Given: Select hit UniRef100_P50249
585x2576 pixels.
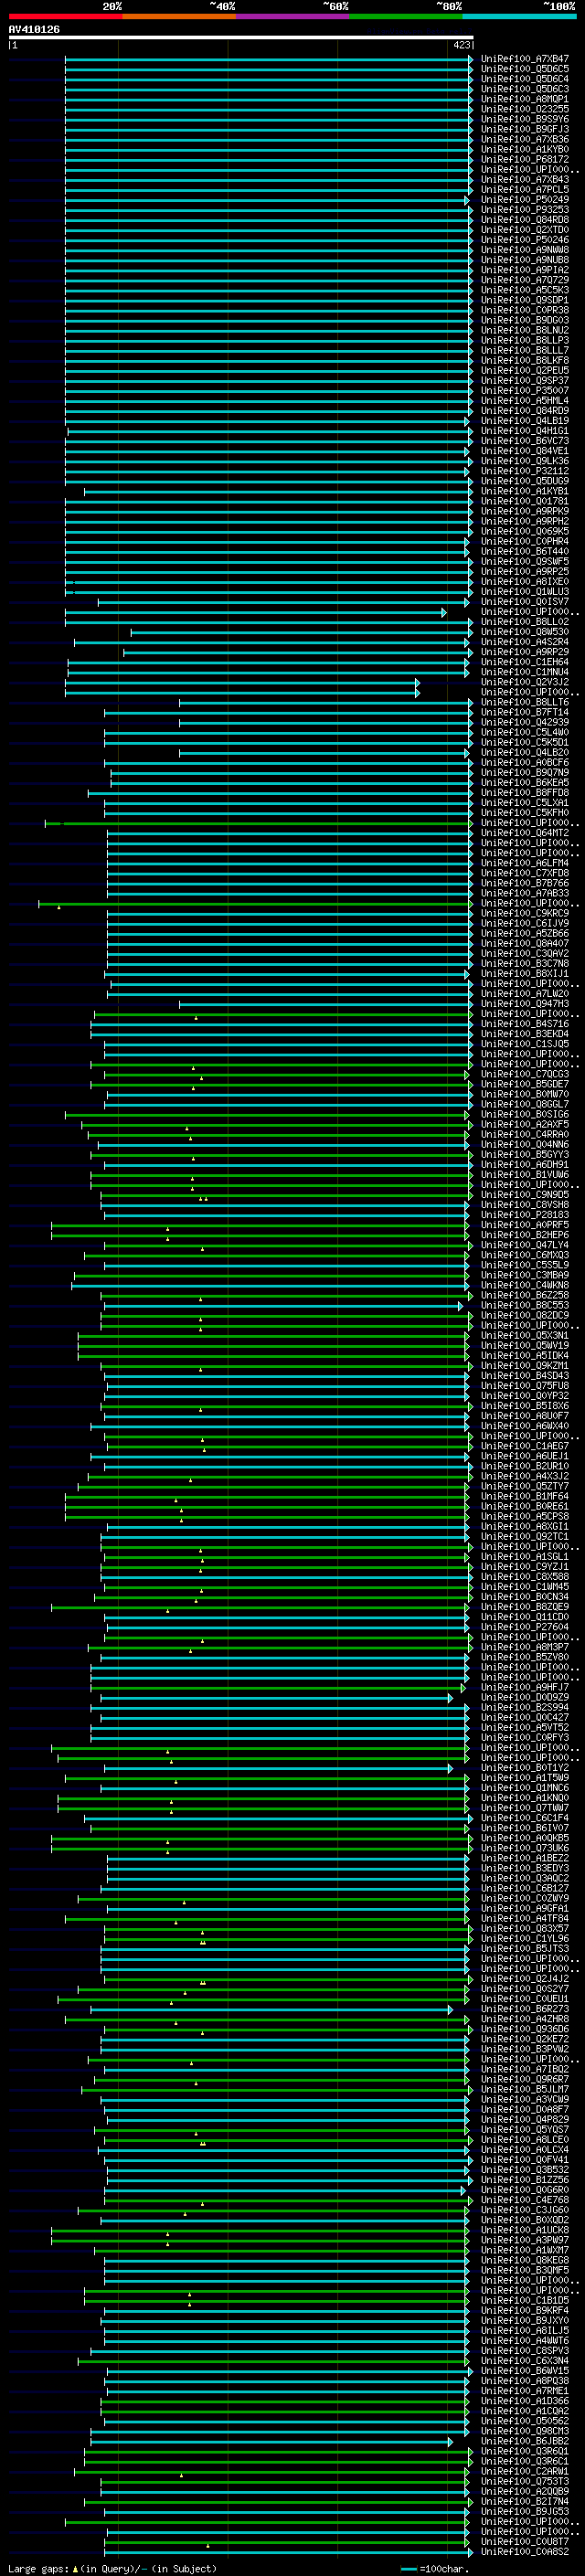Looking at the screenshot, I should click(x=525, y=199).
